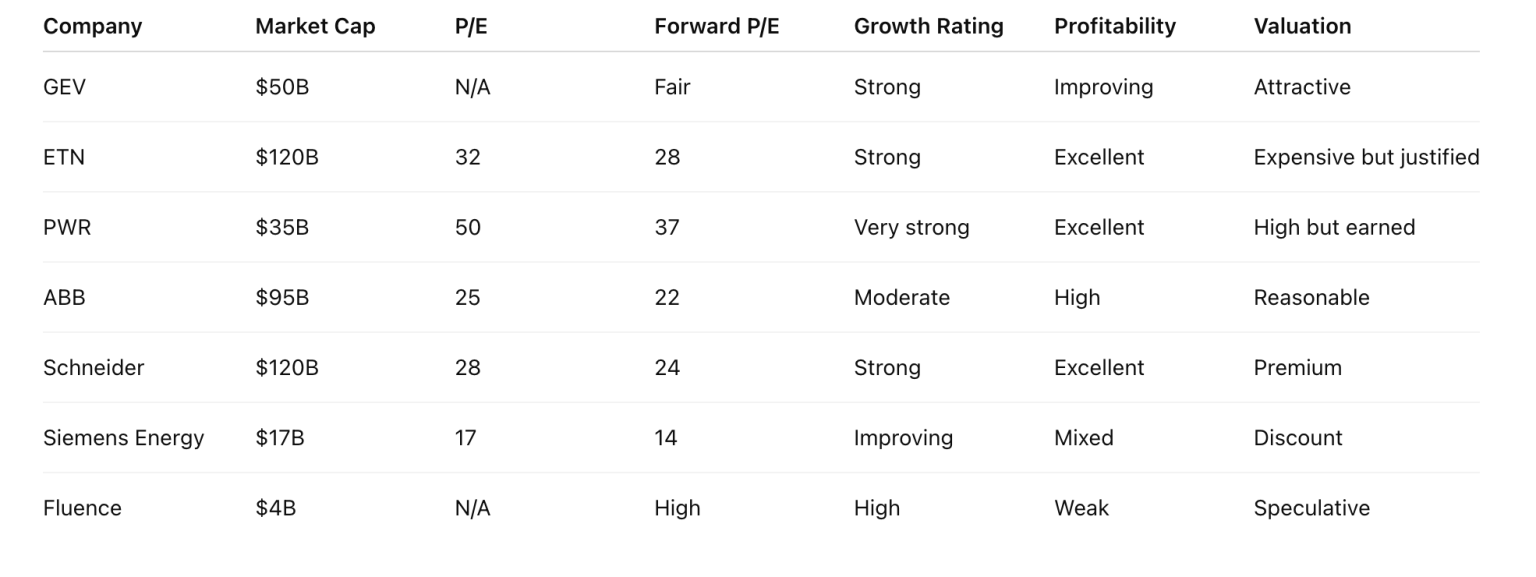Select the "High but earned" valuation cell
Image resolution: width=1536 pixels, height=577 pixels.
click(x=1334, y=227)
